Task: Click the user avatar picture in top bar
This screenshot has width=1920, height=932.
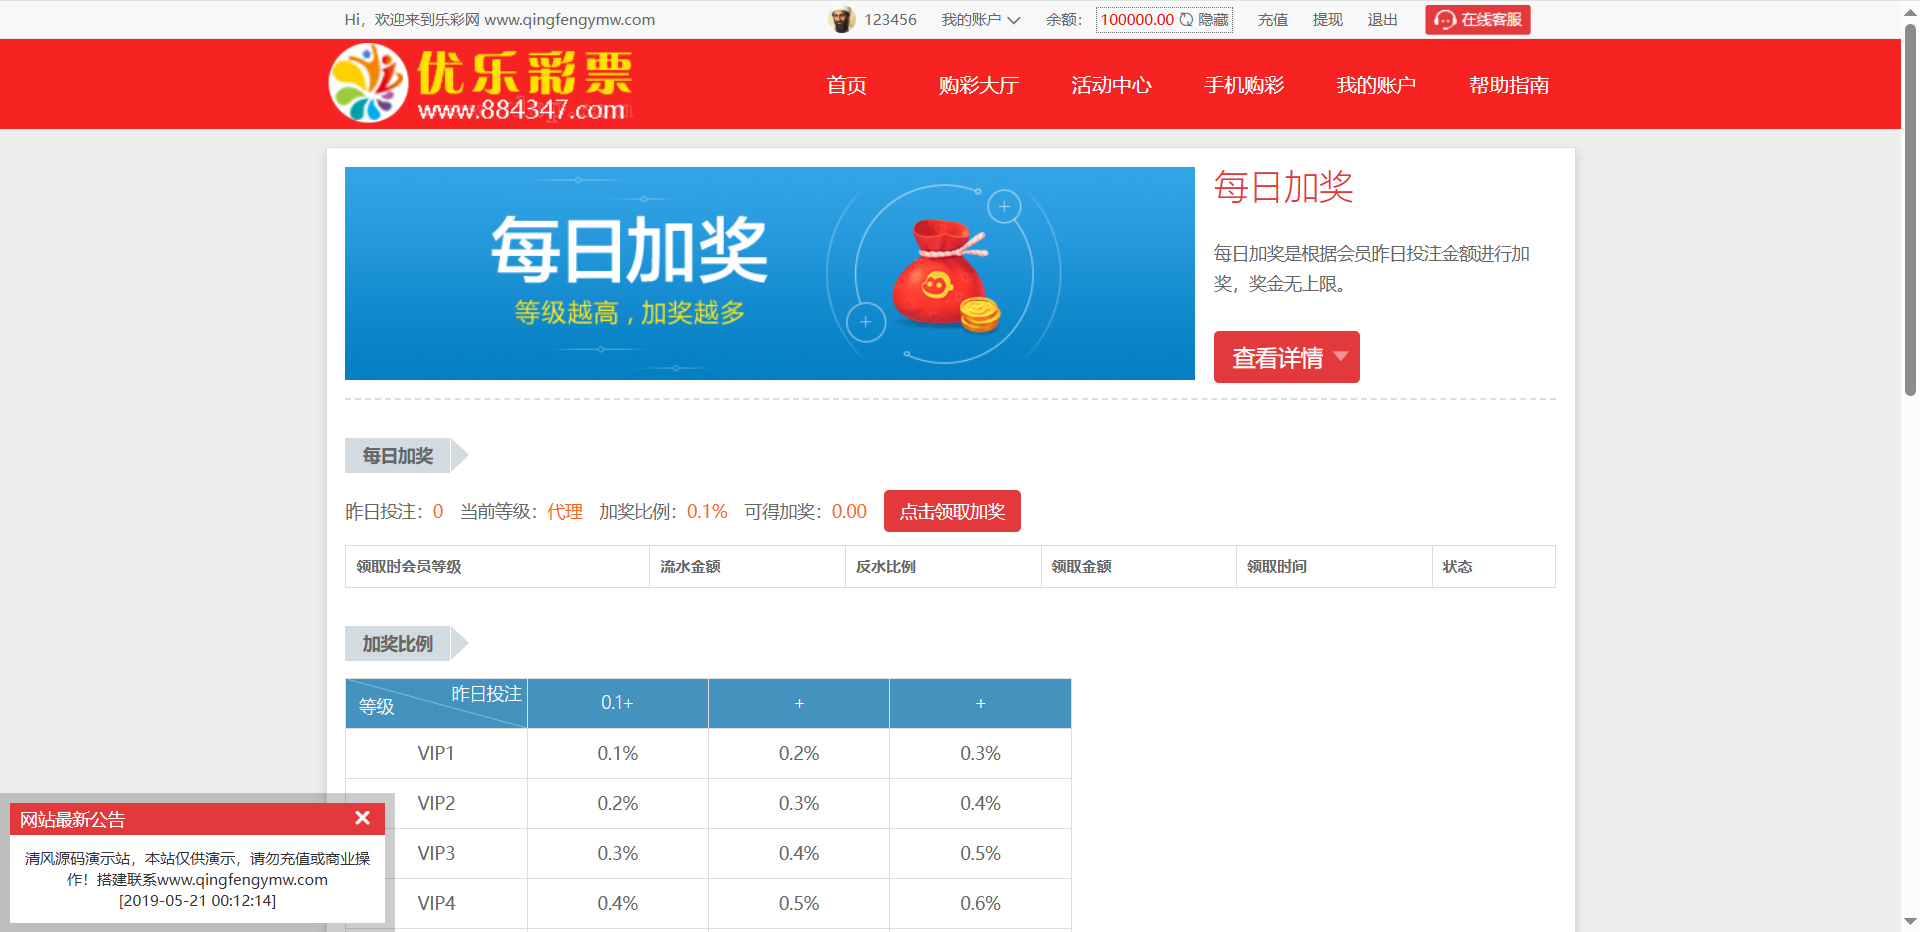Action: pos(842,20)
